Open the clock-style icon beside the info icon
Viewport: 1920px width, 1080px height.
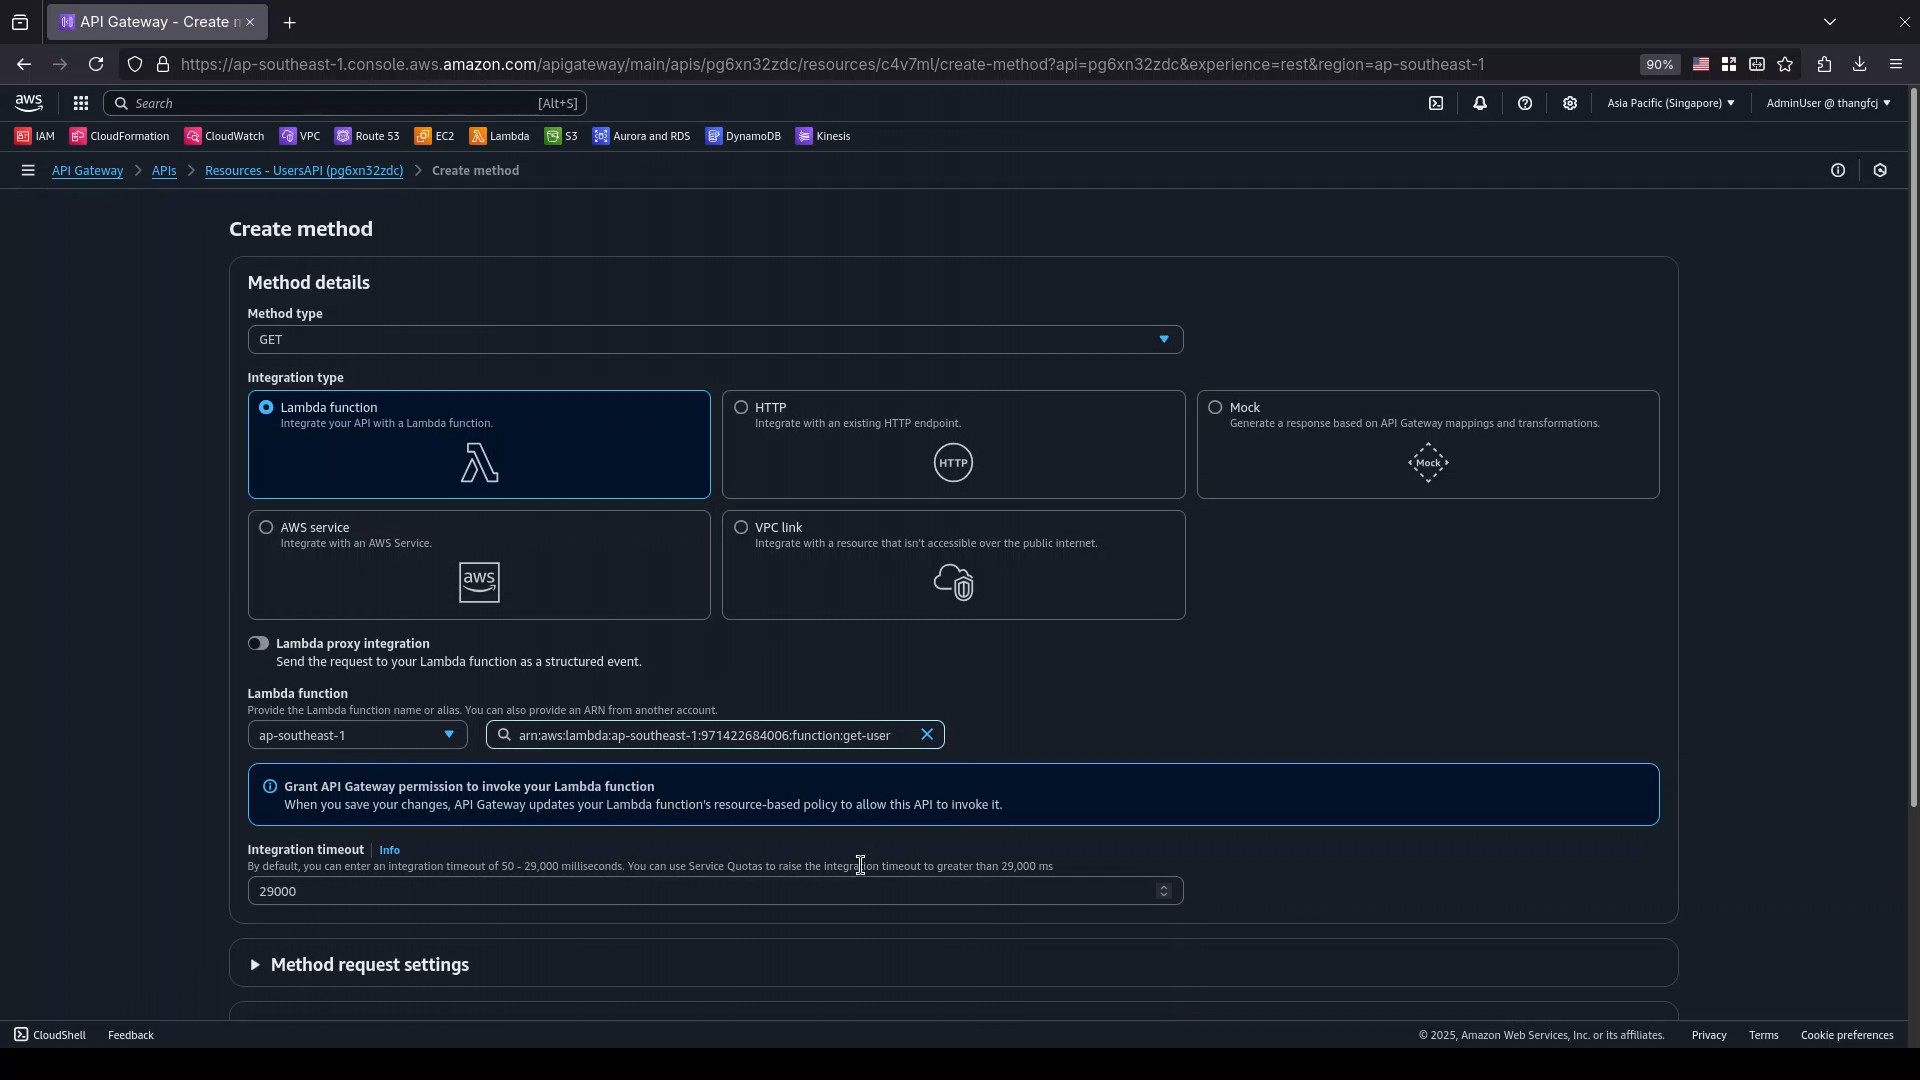coord(1880,171)
